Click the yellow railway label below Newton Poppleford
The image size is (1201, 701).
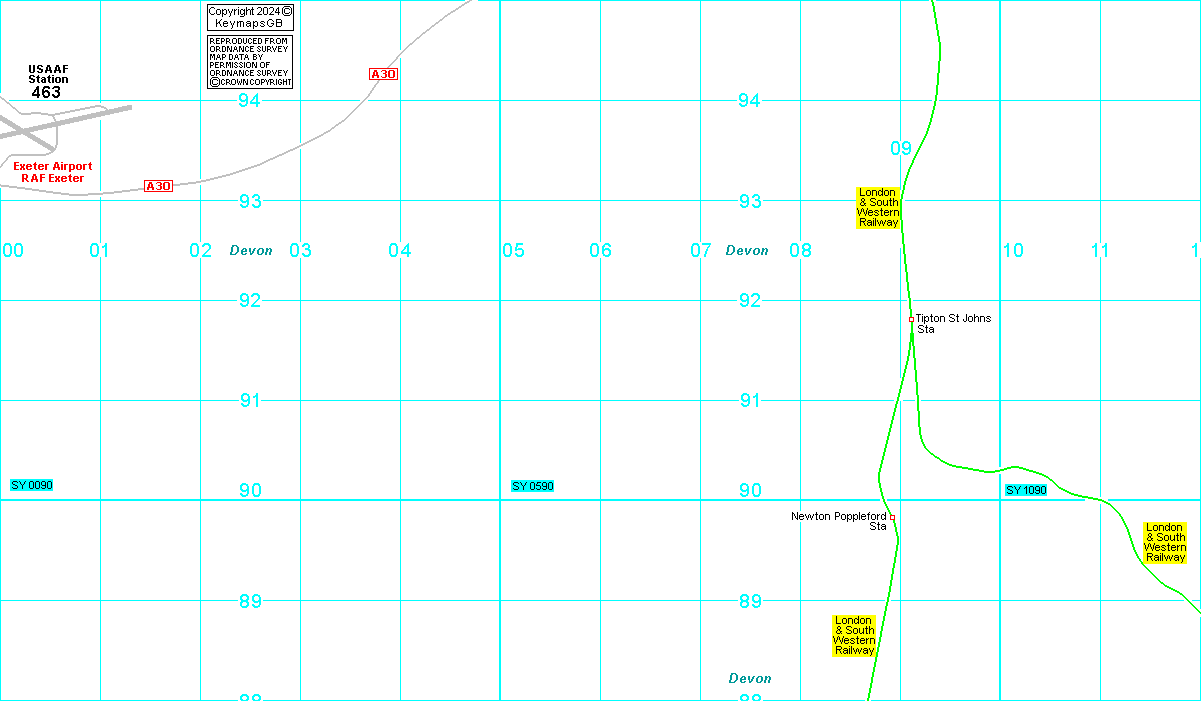click(x=854, y=636)
